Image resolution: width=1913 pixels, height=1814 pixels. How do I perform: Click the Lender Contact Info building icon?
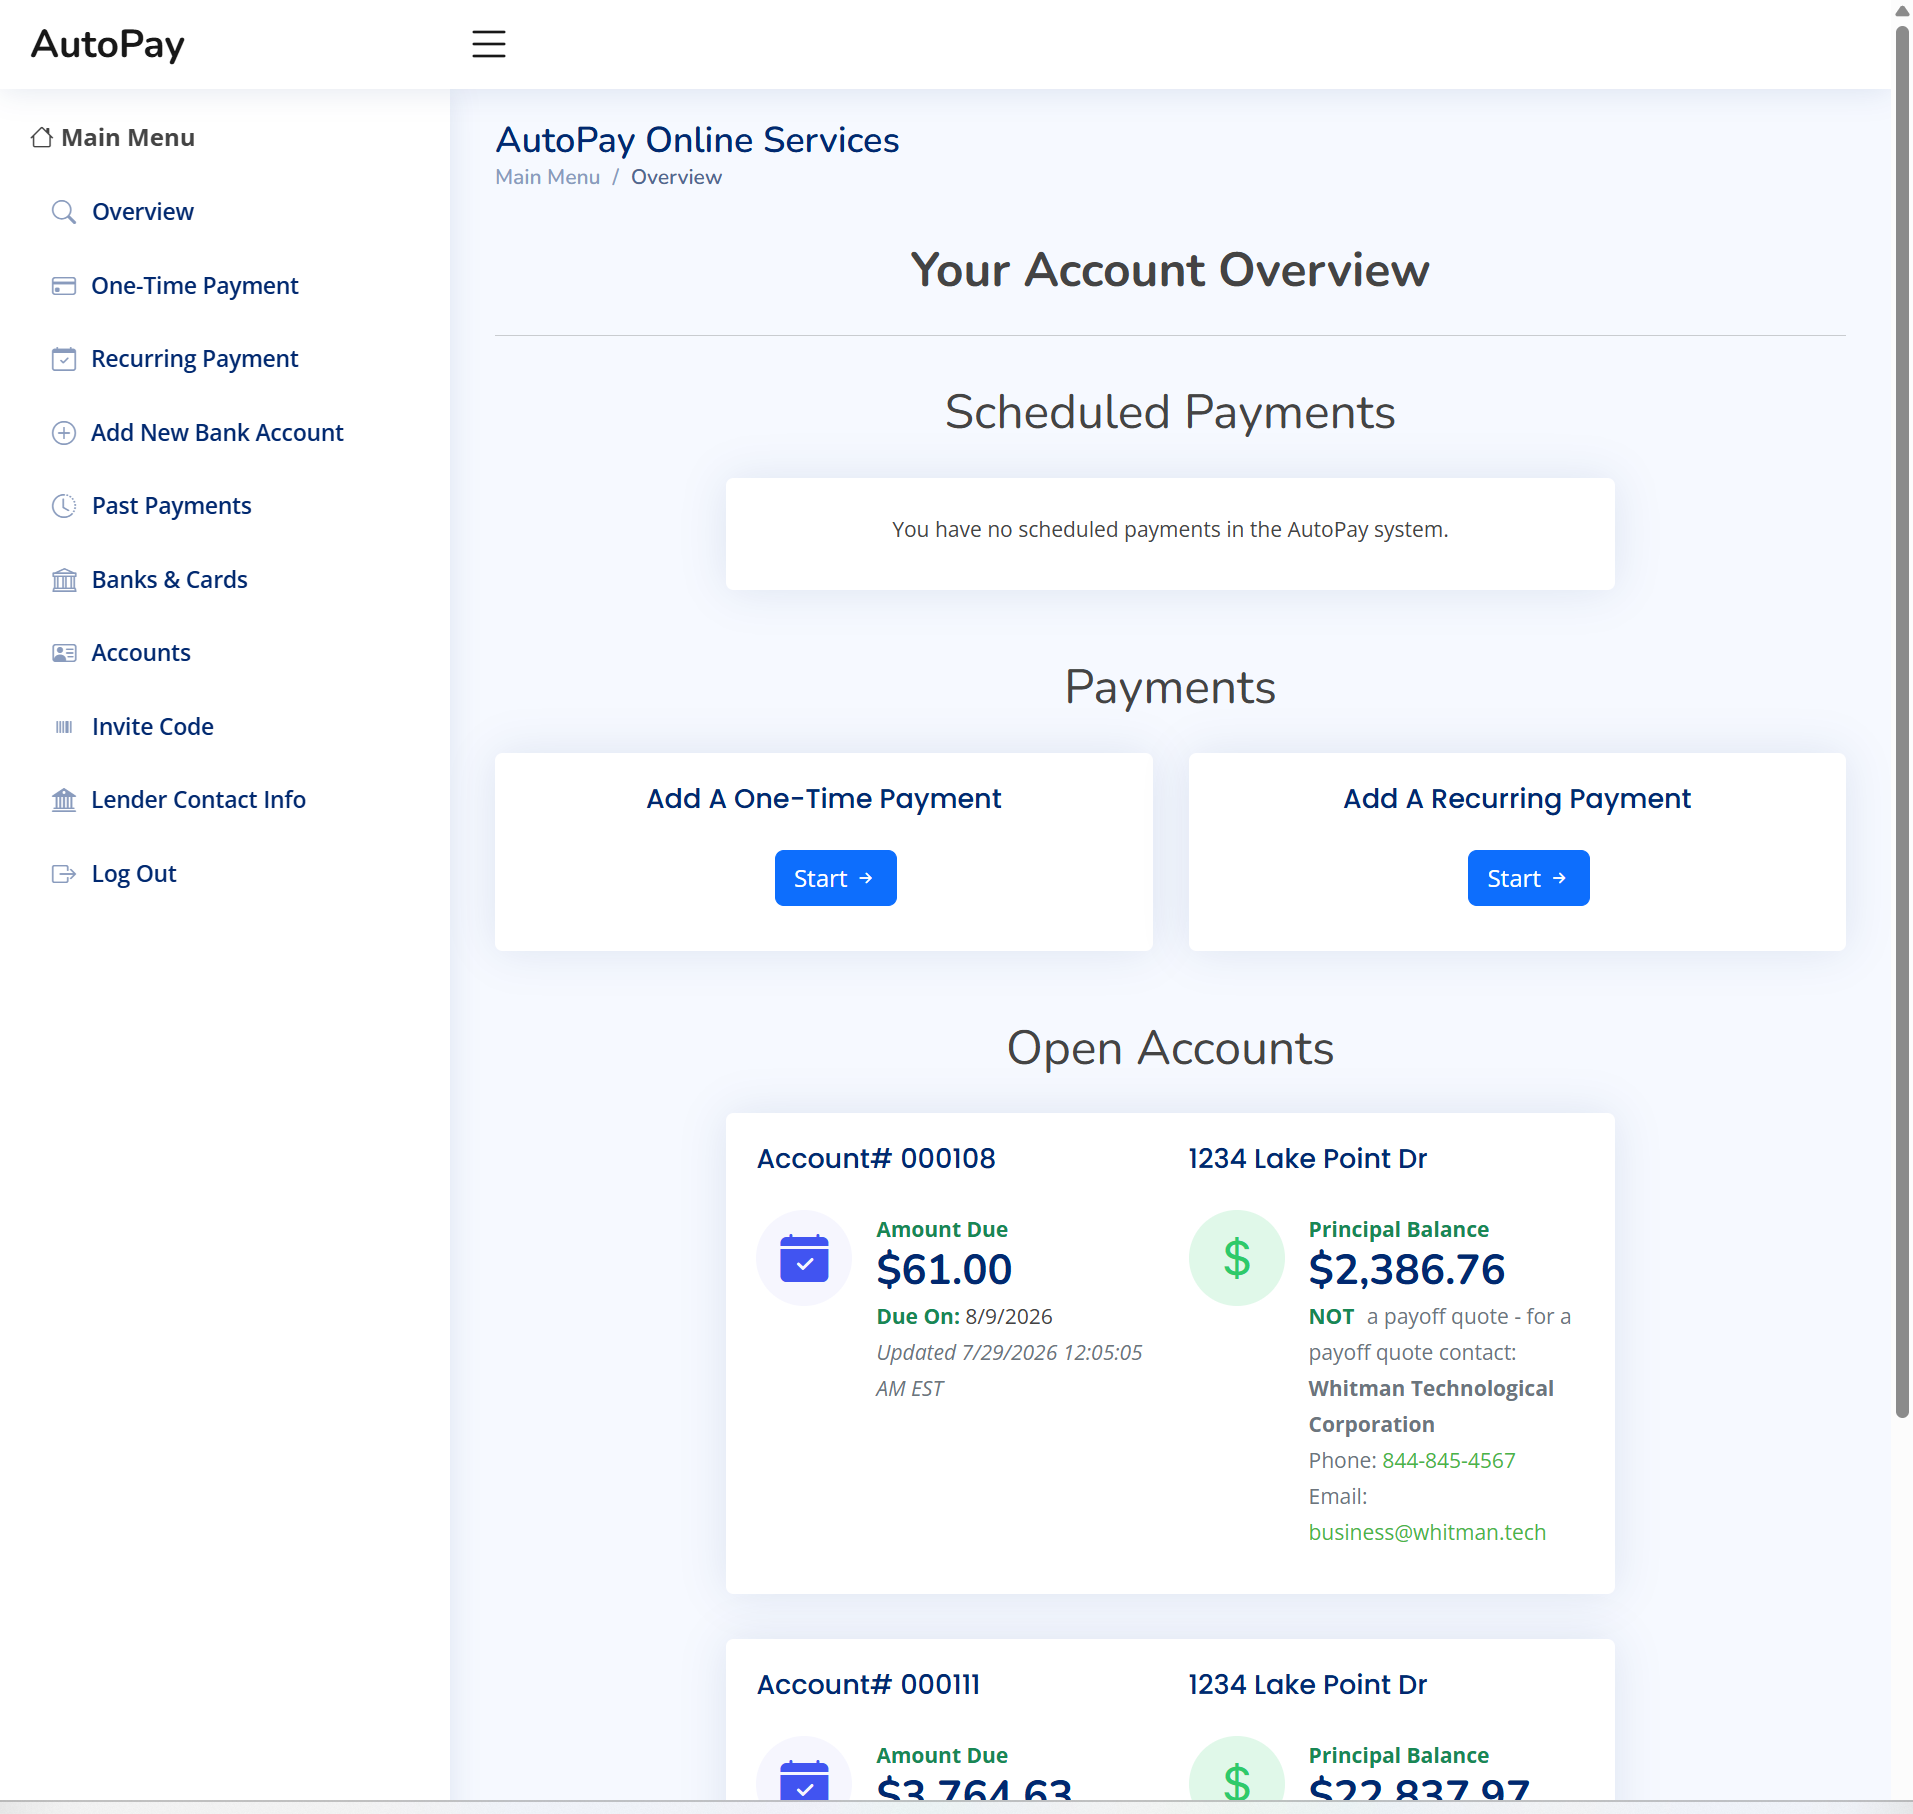tap(64, 800)
